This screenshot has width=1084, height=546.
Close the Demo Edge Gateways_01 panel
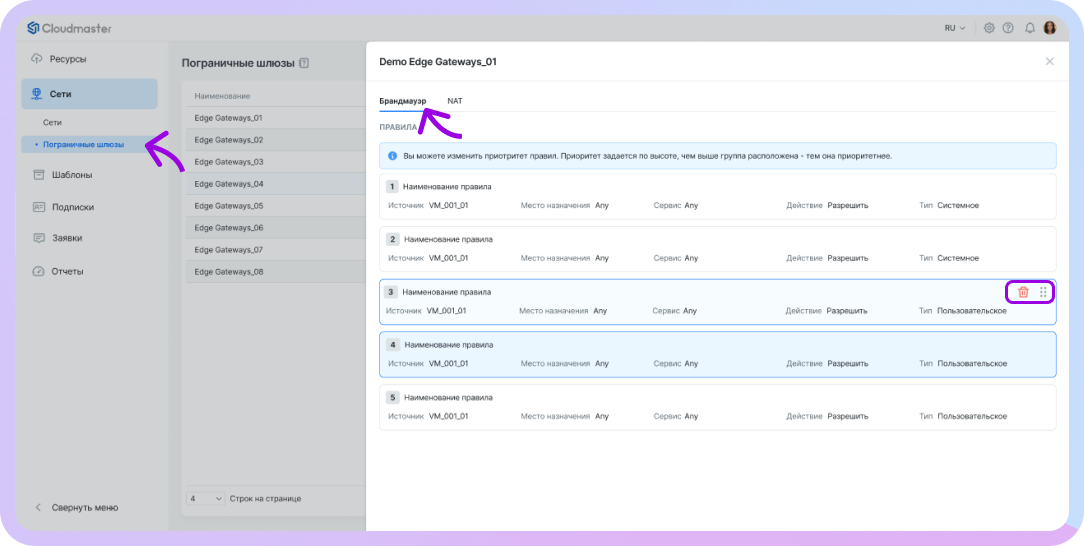(x=1049, y=62)
